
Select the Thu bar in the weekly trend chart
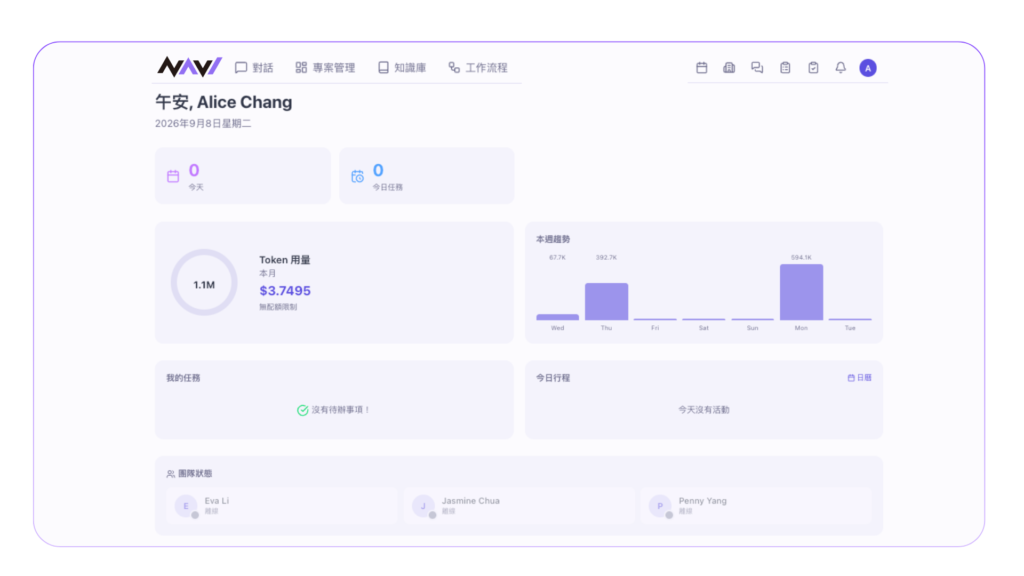tap(606, 302)
